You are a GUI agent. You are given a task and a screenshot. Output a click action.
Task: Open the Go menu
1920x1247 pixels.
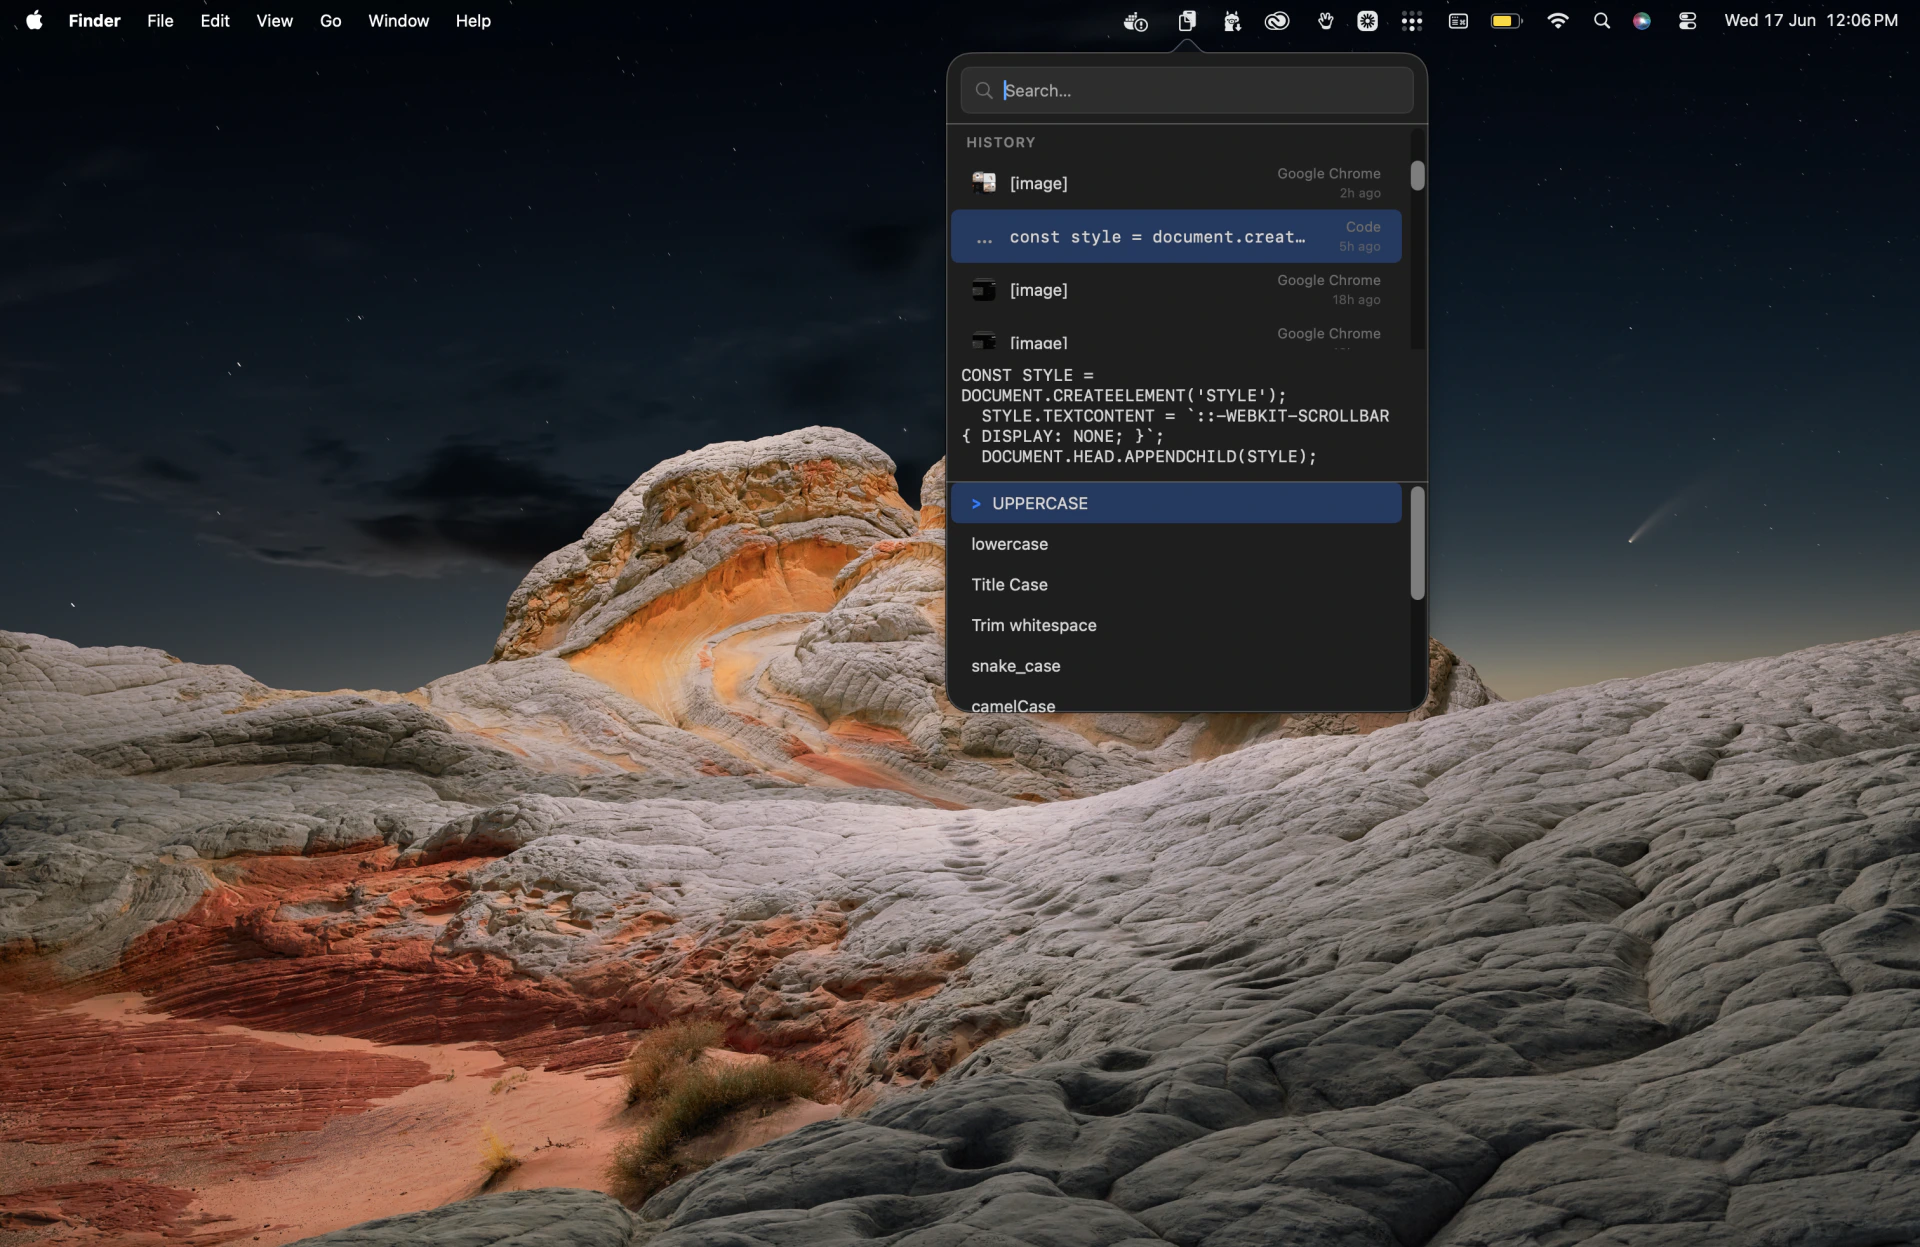pos(330,20)
